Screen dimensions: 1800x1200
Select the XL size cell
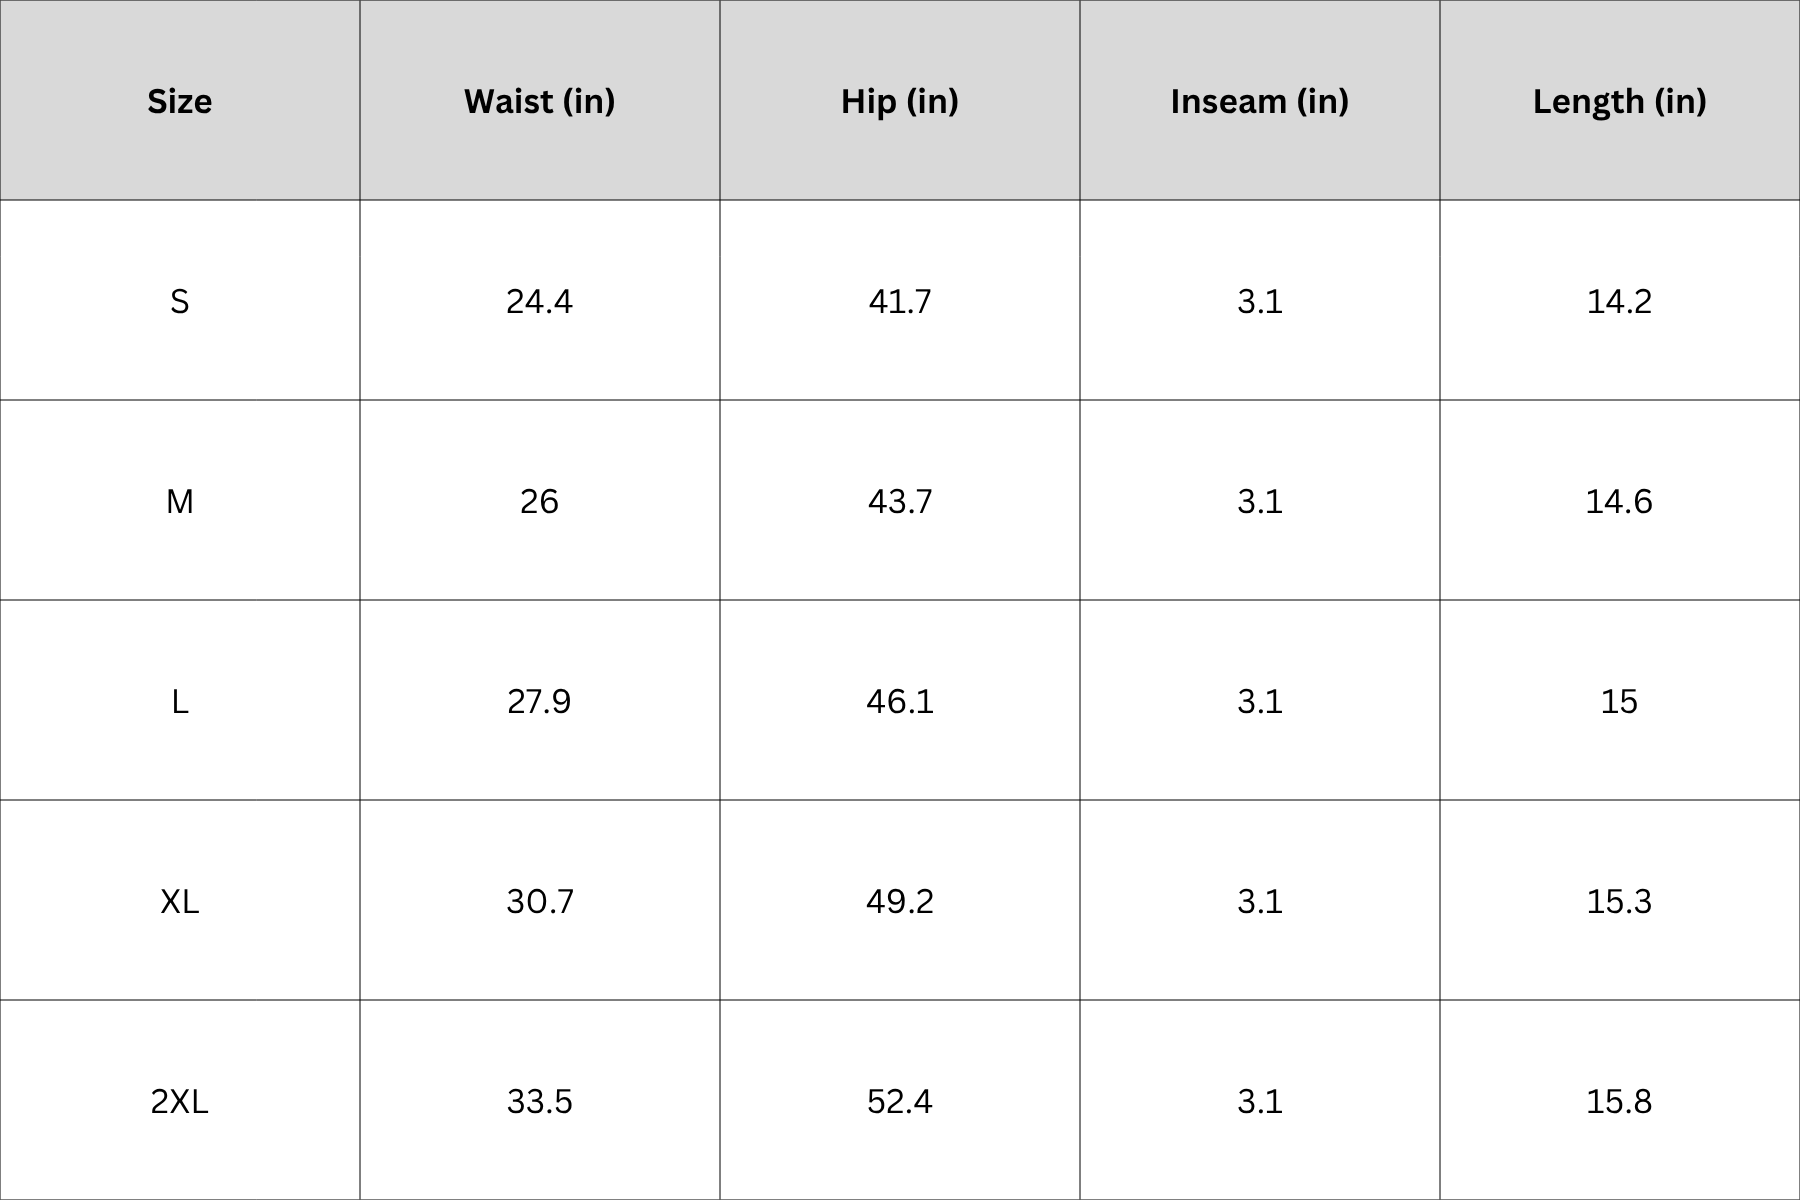(180, 900)
